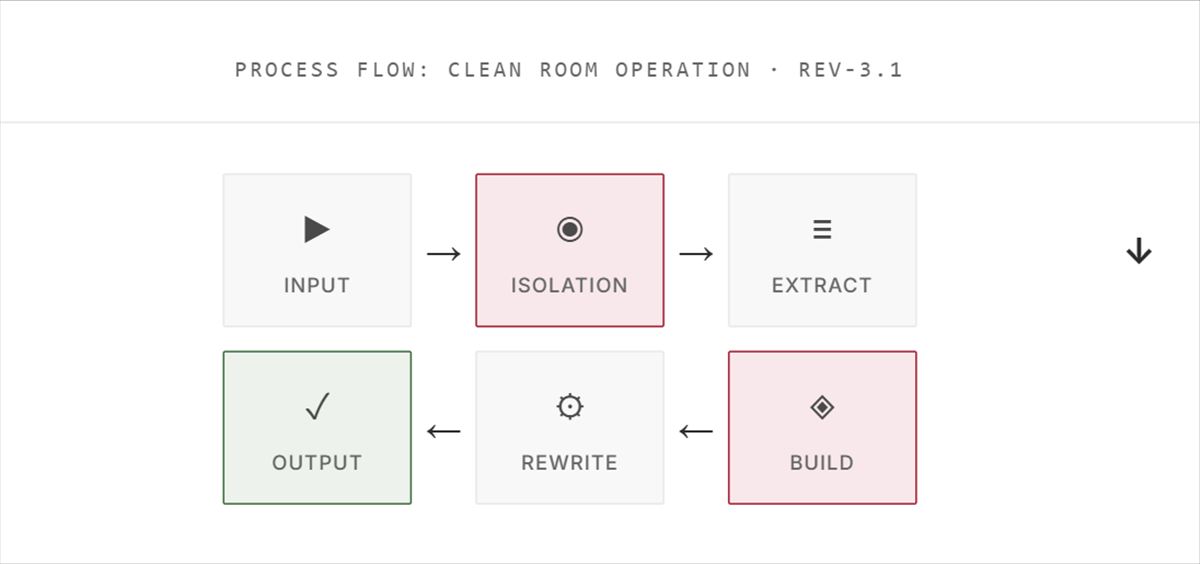
Task: Click the arrow between ISOLATION and EXTRACT
Action: (x=696, y=254)
